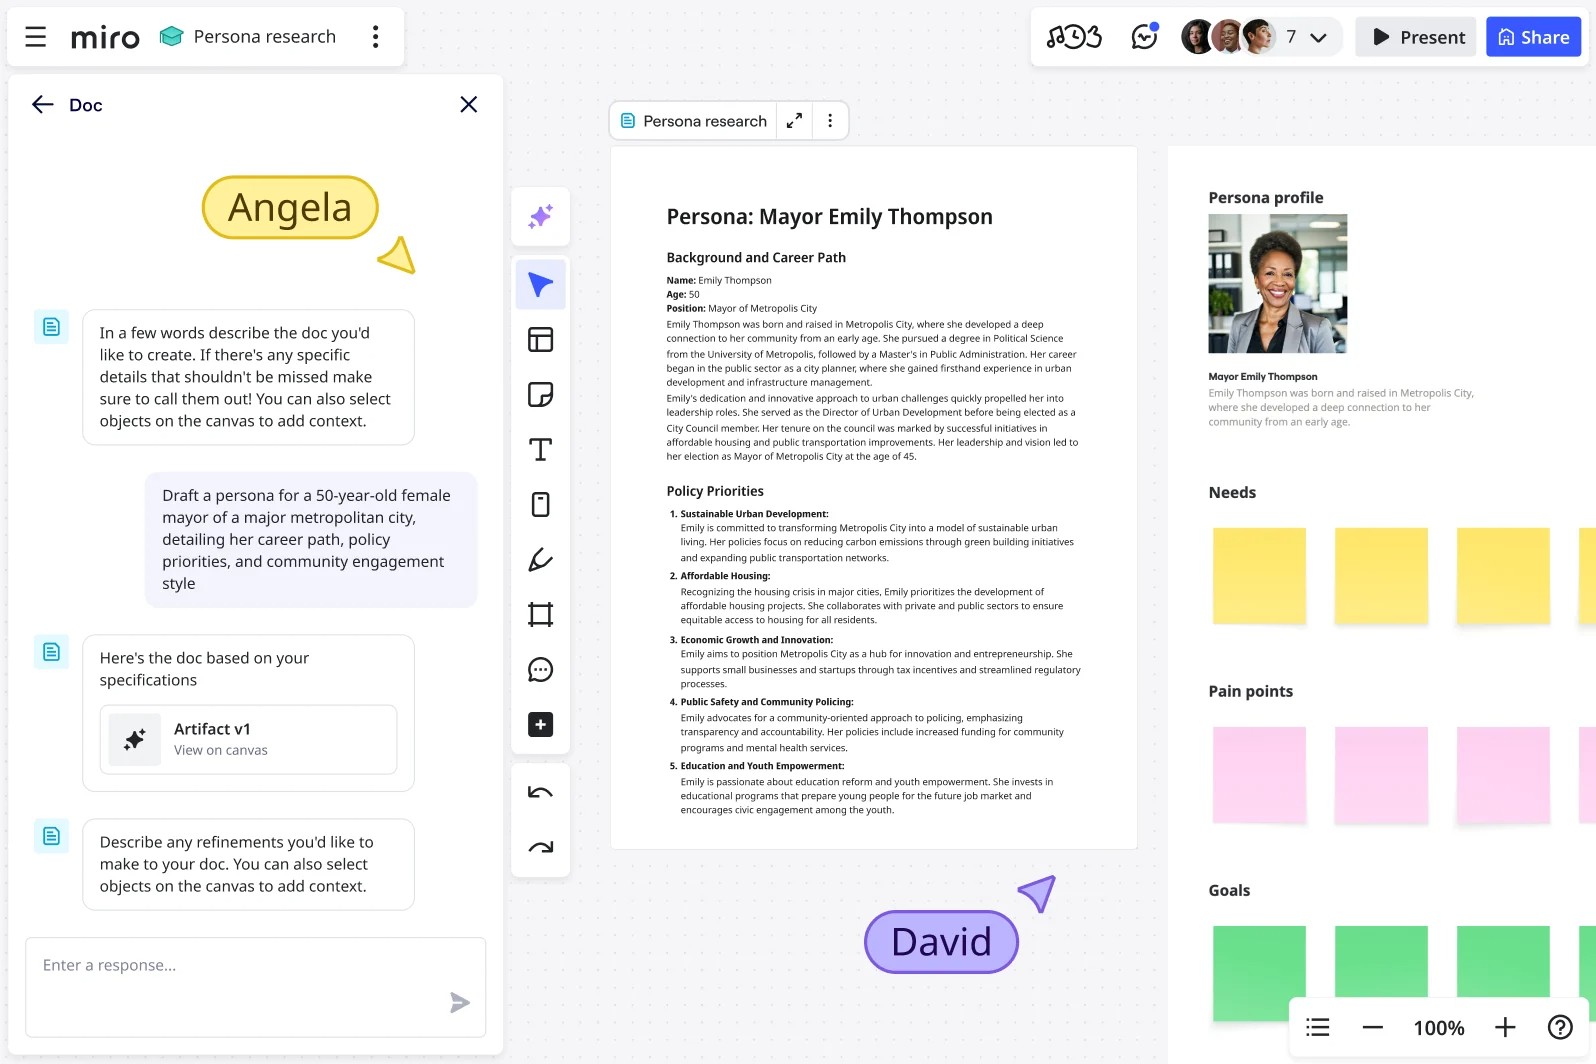Open the main hamburger menu
The image size is (1596, 1064).
36,37
